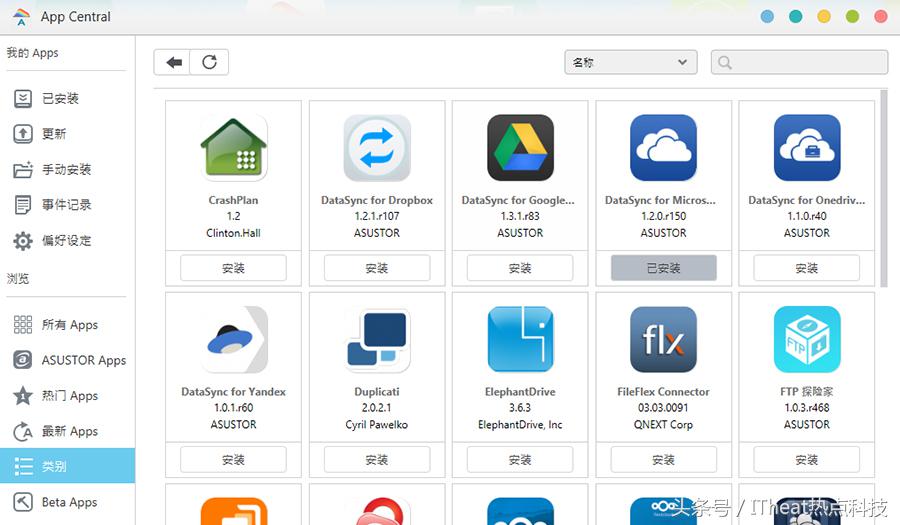
Task: Refresh the app list
Action: [x=210, y=62]
